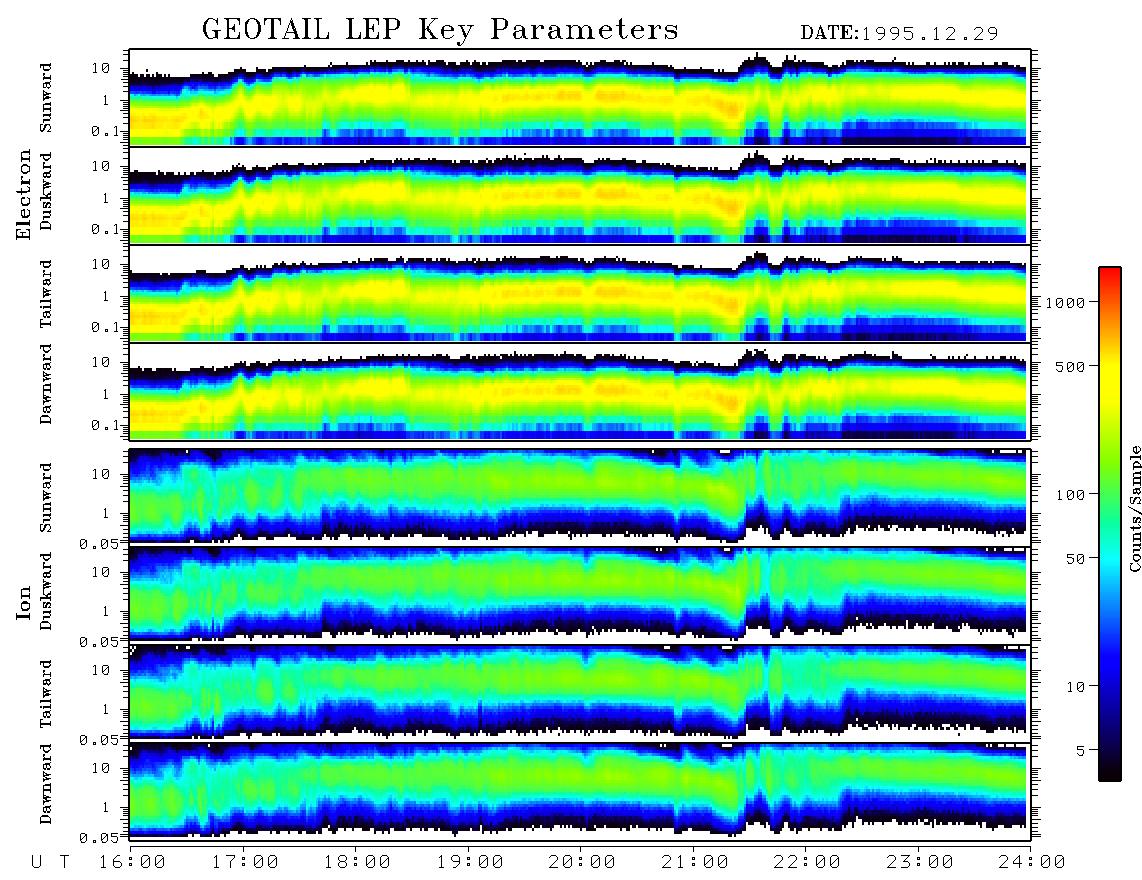This screenshot has width=1142, height=880.
Task: Click the colorbar "10" tick label
Action: [1075, 687]
